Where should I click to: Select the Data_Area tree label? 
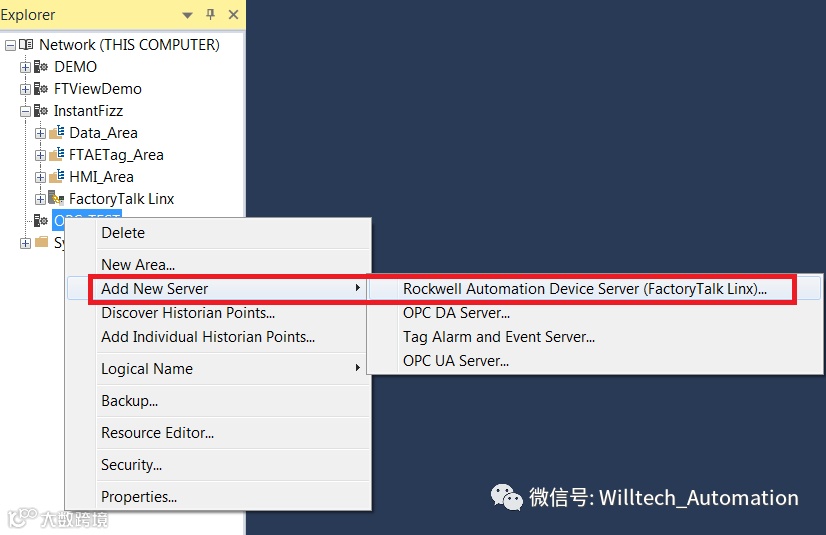coord(103,133)
